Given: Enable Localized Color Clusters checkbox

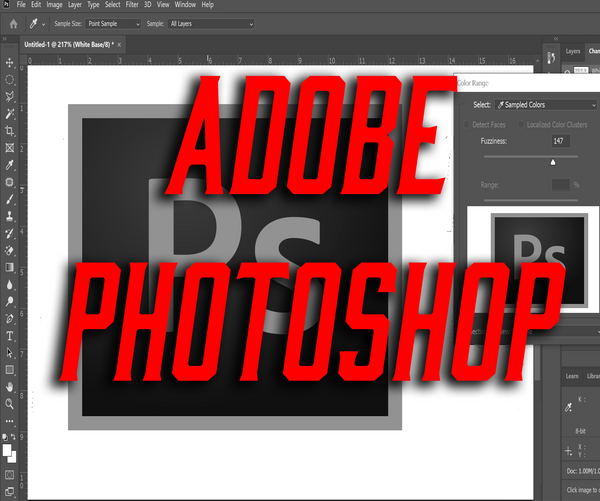Looking at the screenshot, I should [x=521, y=124].
